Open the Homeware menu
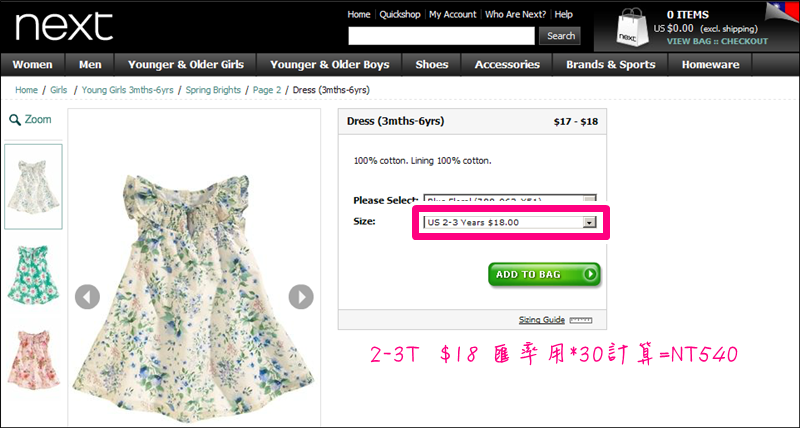This screenshot has width=800, height=428. tap(710, 65)
